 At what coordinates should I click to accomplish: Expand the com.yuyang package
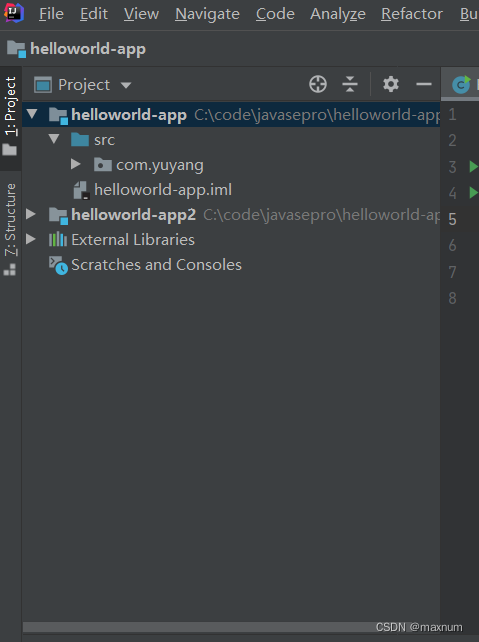click(x=75, y=165)
